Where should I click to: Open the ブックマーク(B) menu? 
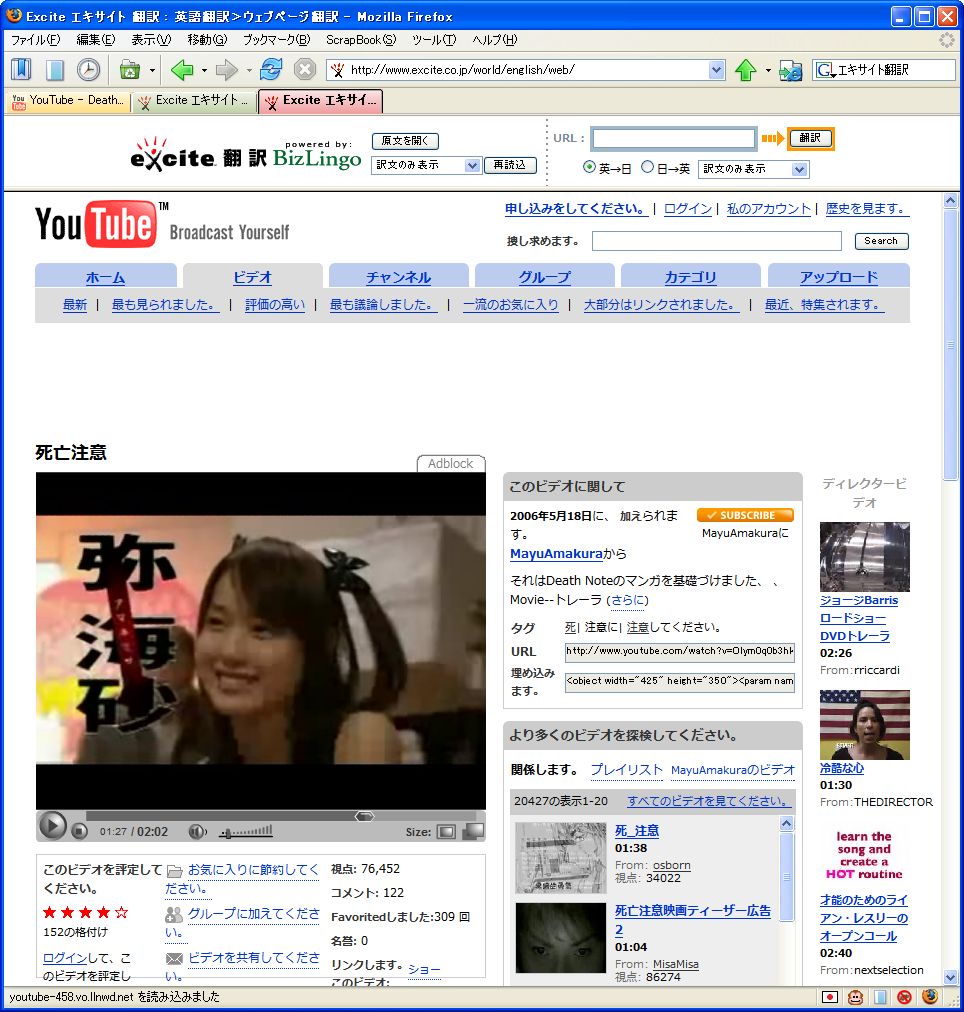point(276,40)
